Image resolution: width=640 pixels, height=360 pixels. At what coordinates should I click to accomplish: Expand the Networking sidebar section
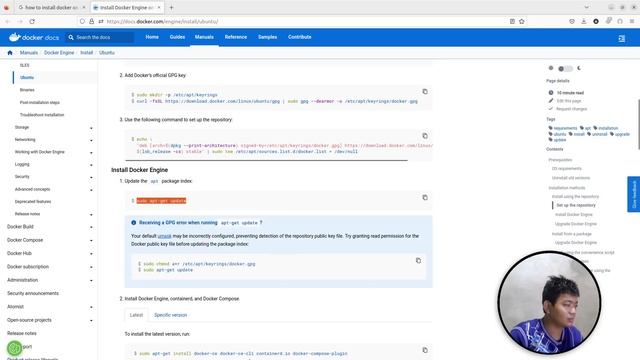click(91, 140)
